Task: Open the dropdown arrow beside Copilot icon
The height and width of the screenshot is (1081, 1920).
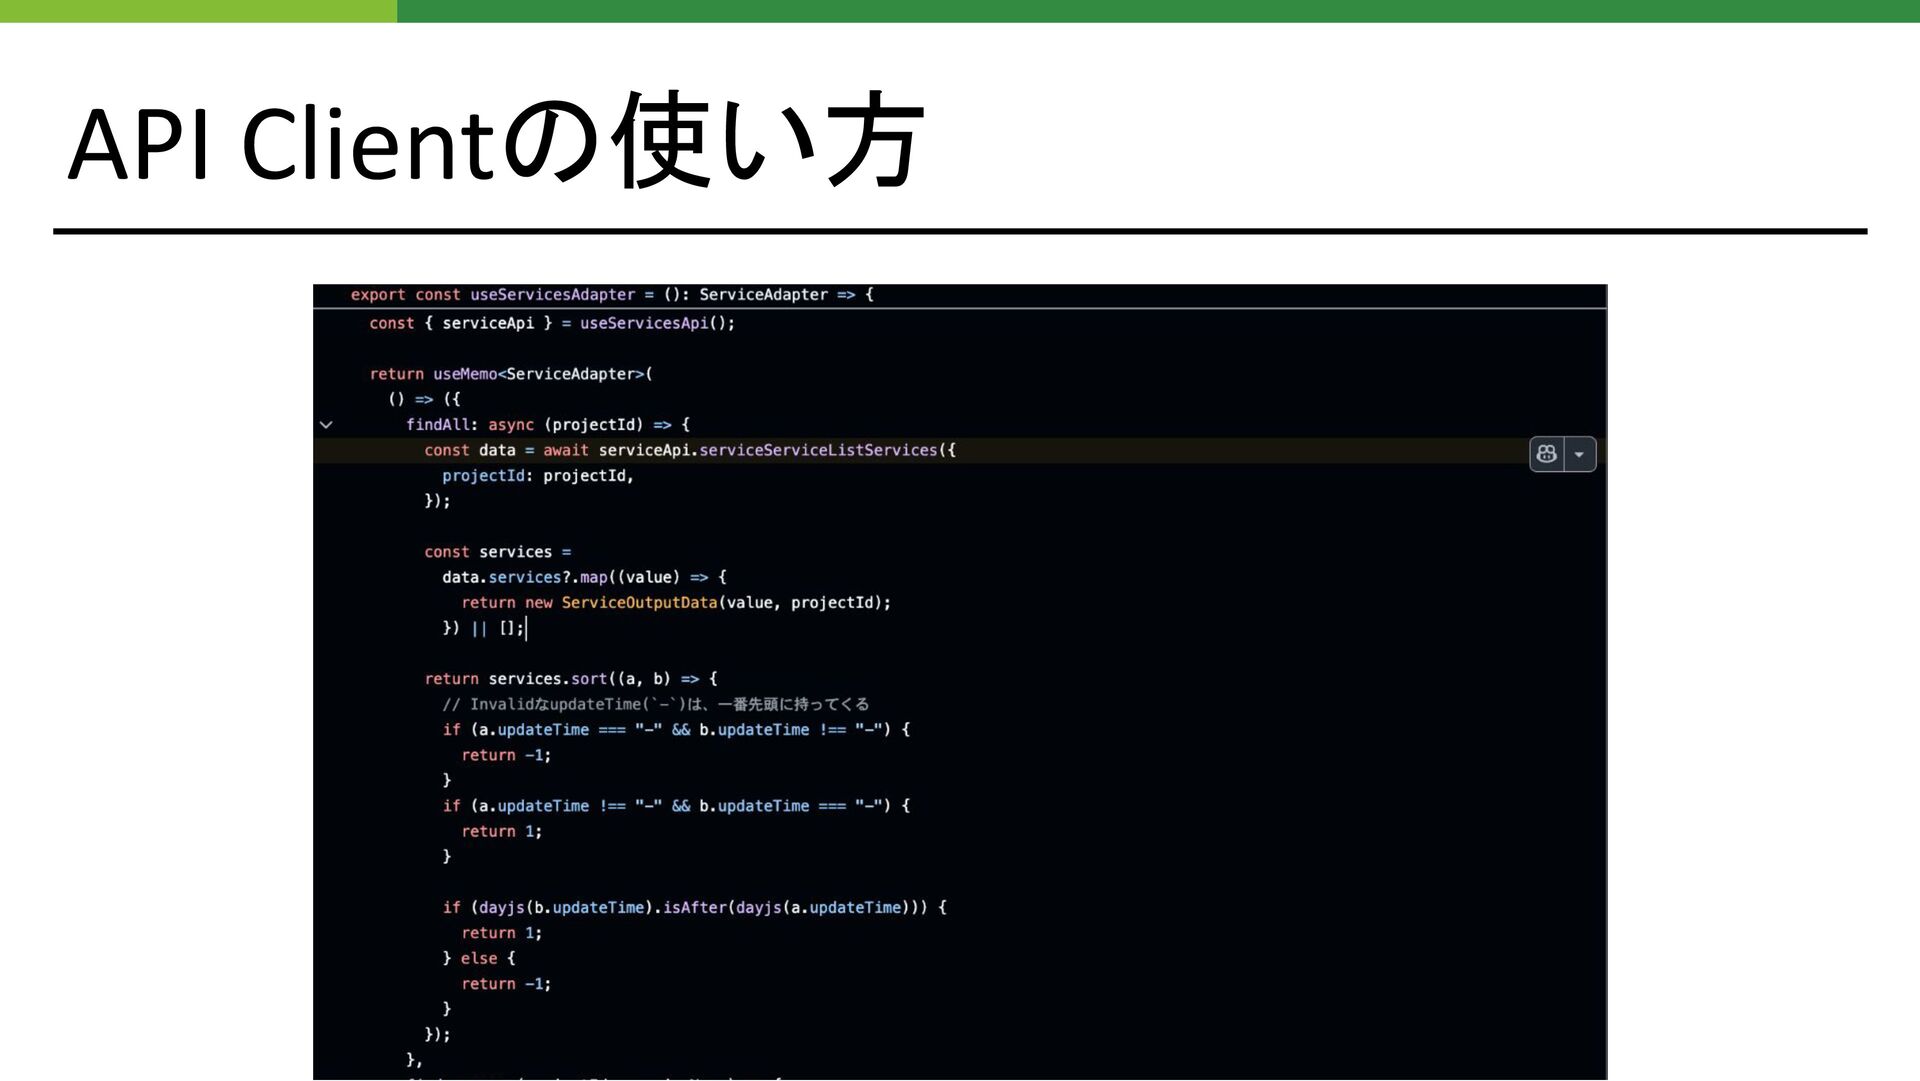Action: (1580, 454)
